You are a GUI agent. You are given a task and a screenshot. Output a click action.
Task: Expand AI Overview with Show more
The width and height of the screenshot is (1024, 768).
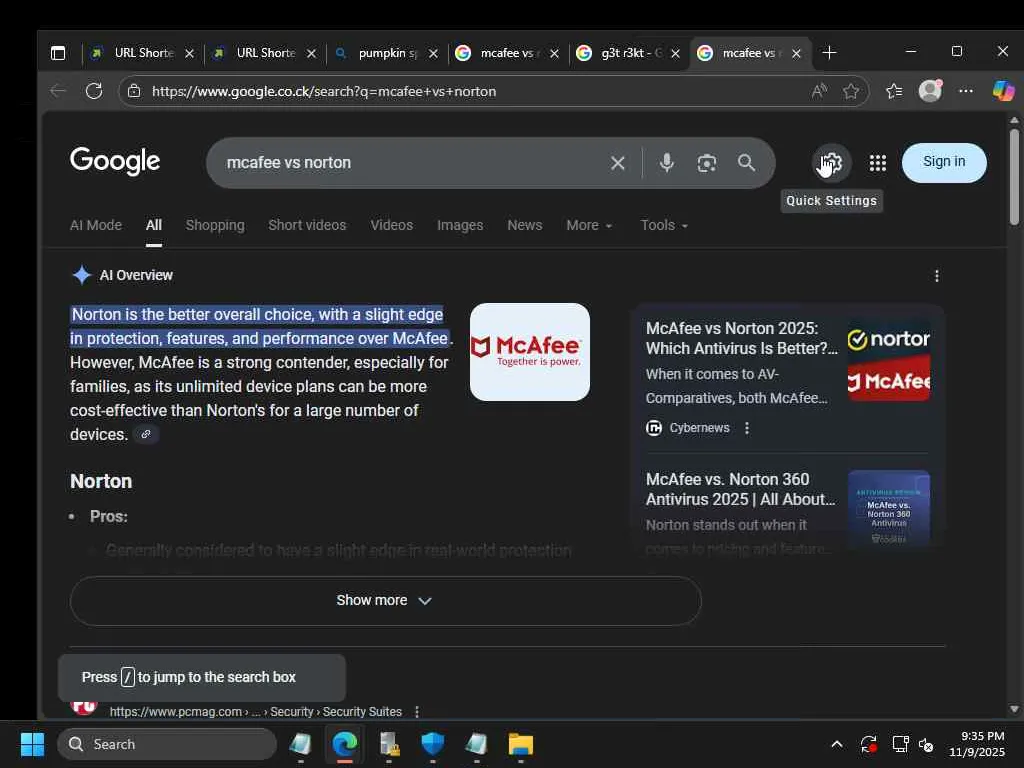(x=385, y=601)
